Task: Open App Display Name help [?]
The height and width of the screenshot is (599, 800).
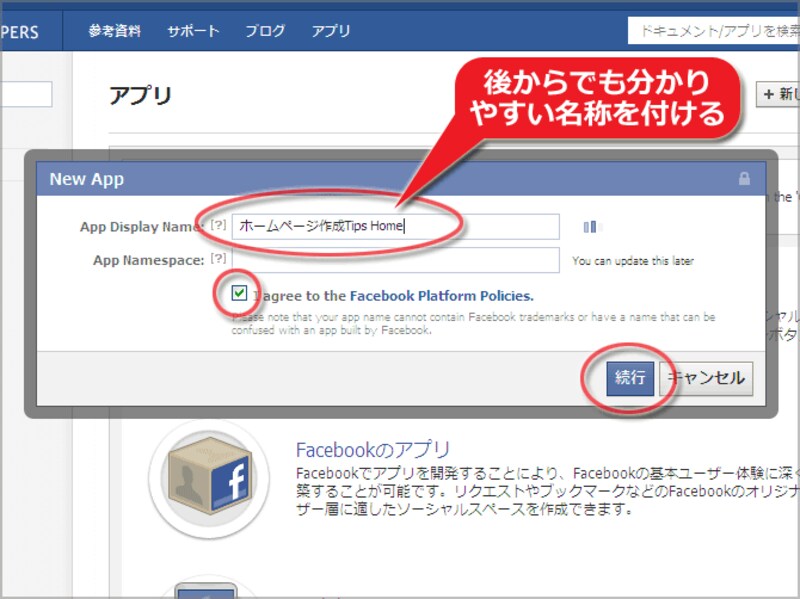Action: [218, 225]
